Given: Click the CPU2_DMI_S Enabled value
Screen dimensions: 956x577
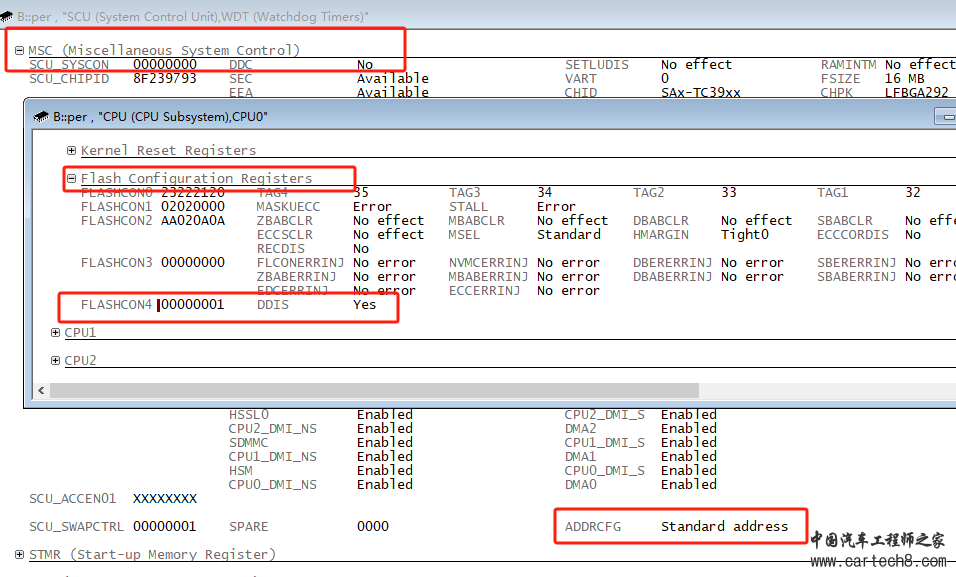Looking at the screenshot, I should pyautogui.click(x=689, y=414).
